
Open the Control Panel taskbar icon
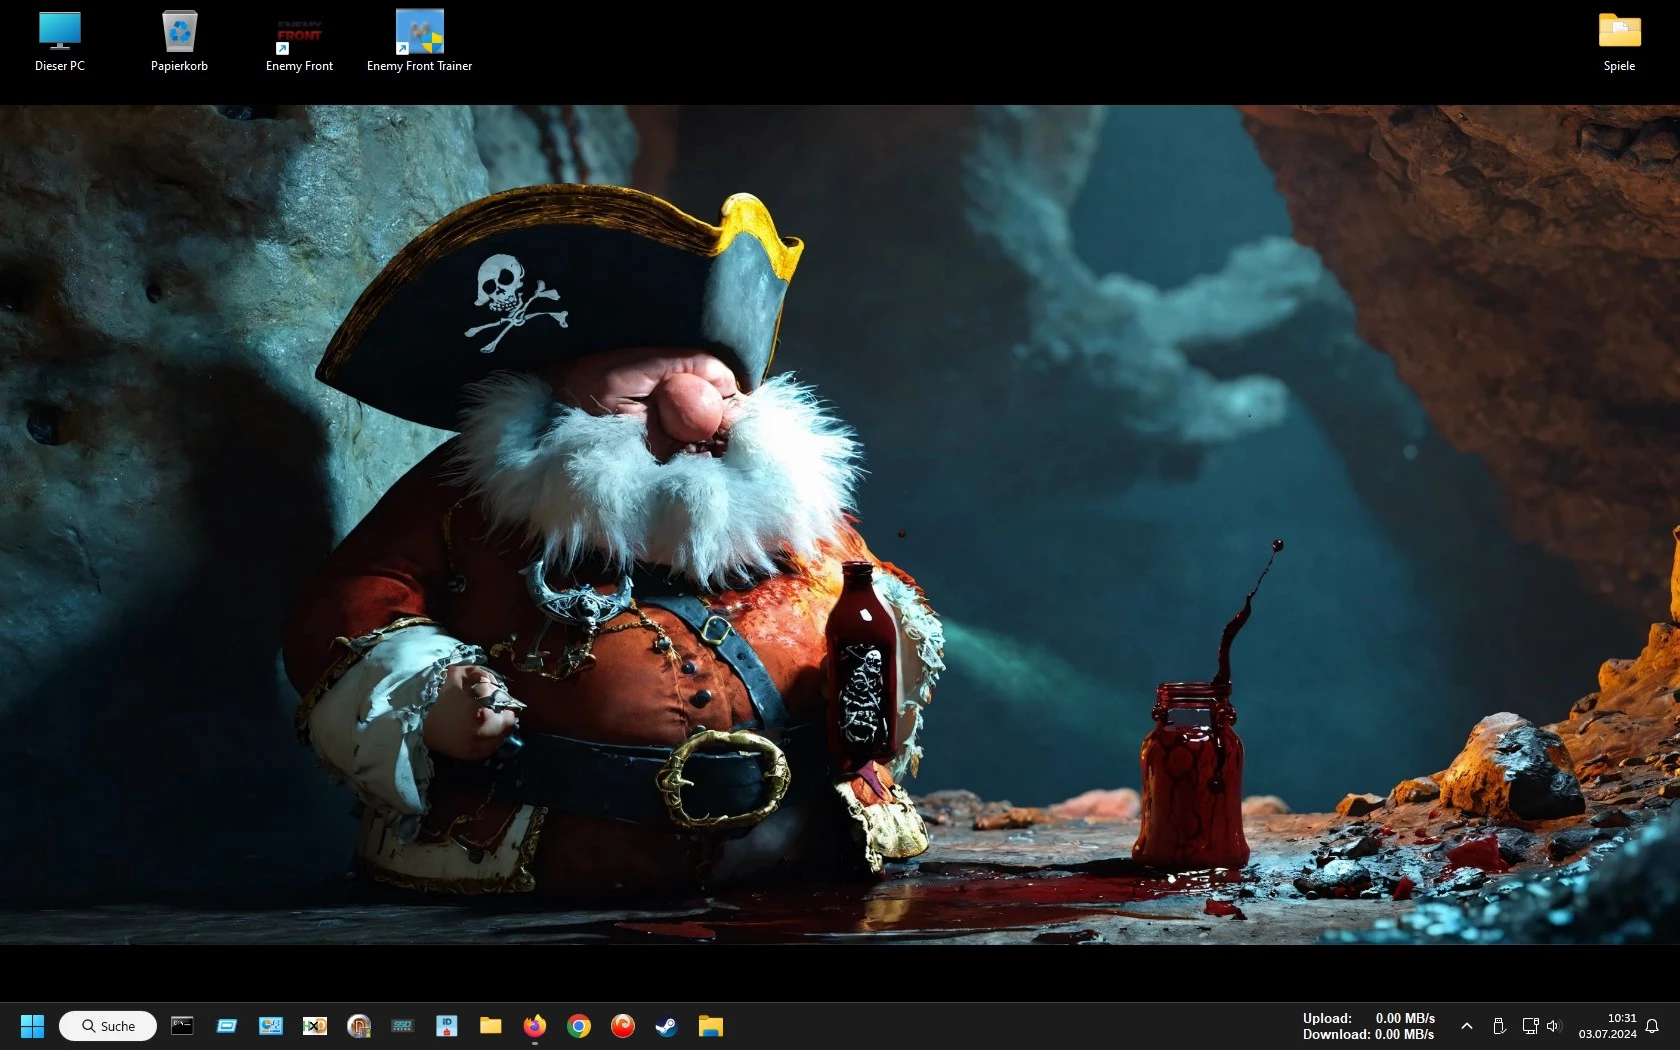click(270, 1026)
